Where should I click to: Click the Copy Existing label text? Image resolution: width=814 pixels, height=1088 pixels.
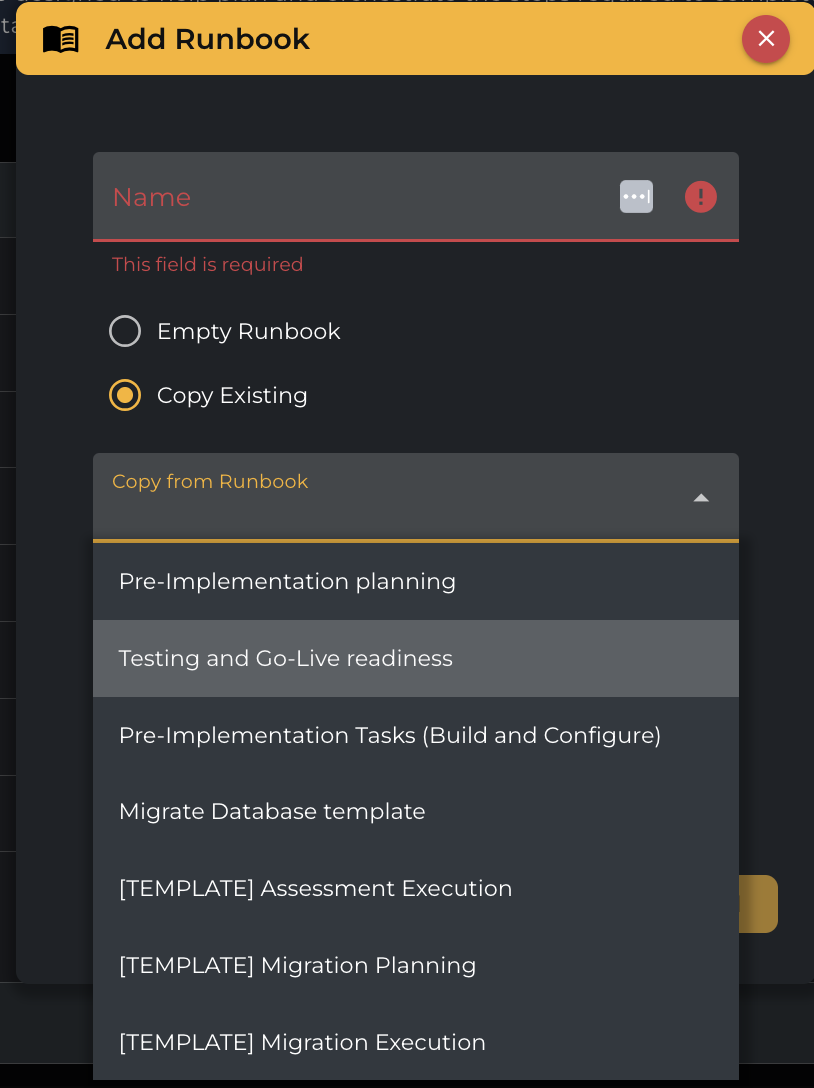(232, 395)
